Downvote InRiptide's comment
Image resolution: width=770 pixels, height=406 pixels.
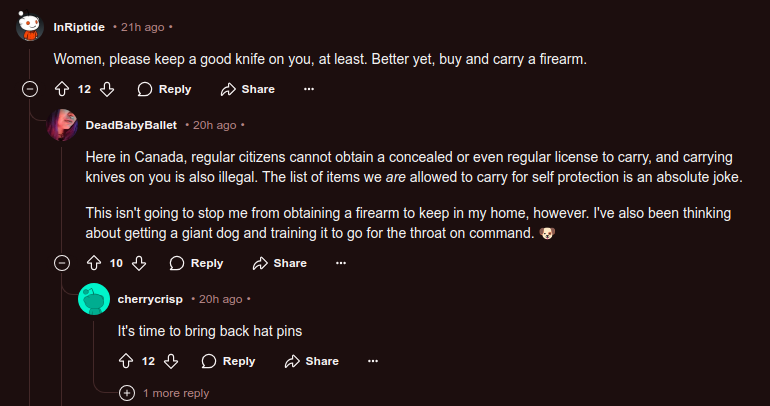click(107, 89)
